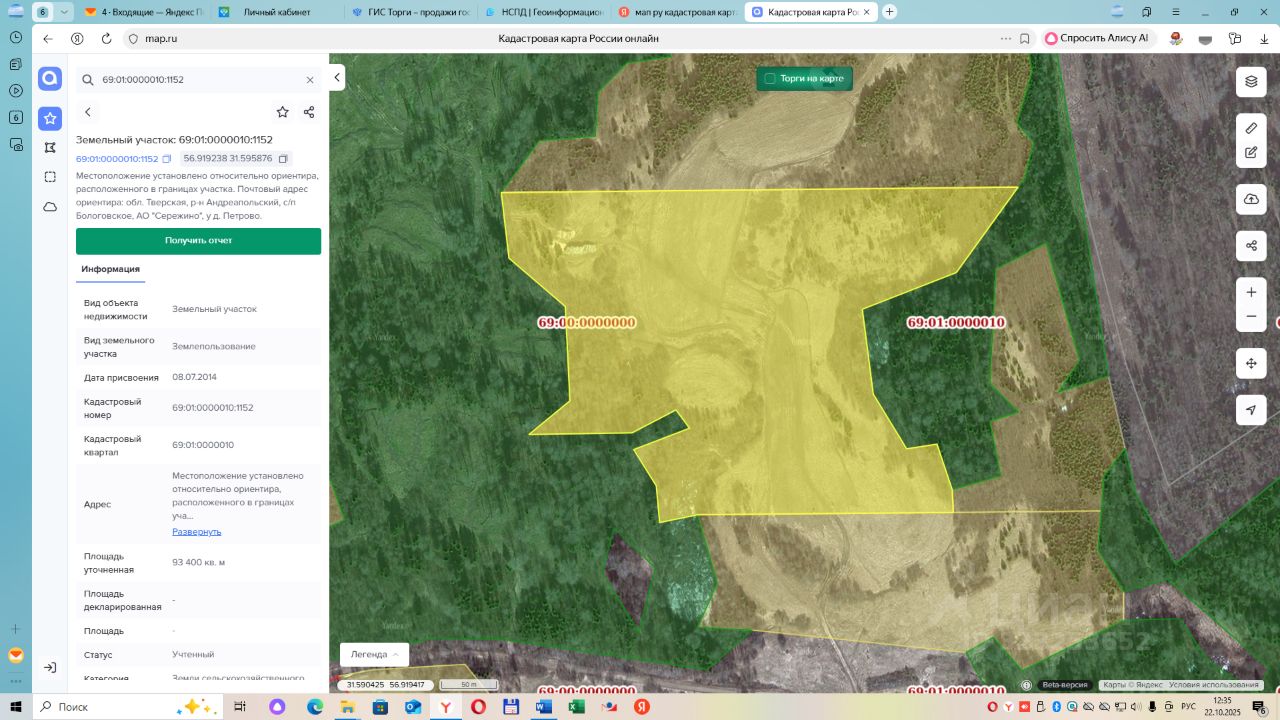
Task: Select the Информация tab
Action: 110,269
